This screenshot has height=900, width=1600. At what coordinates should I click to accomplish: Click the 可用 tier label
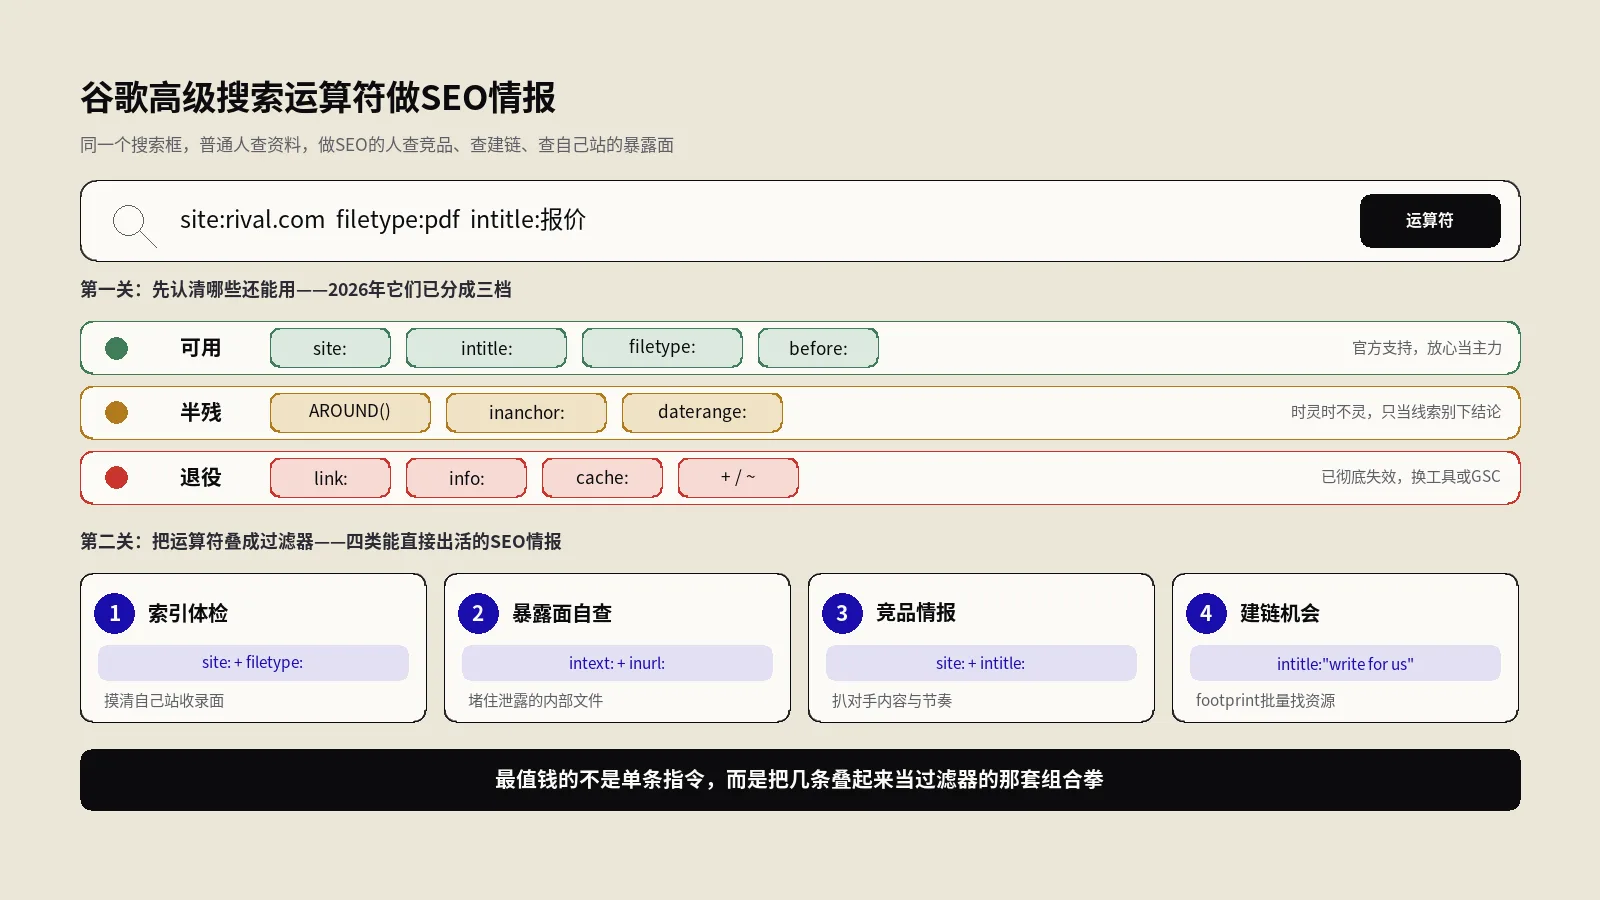tap(200, 348)
